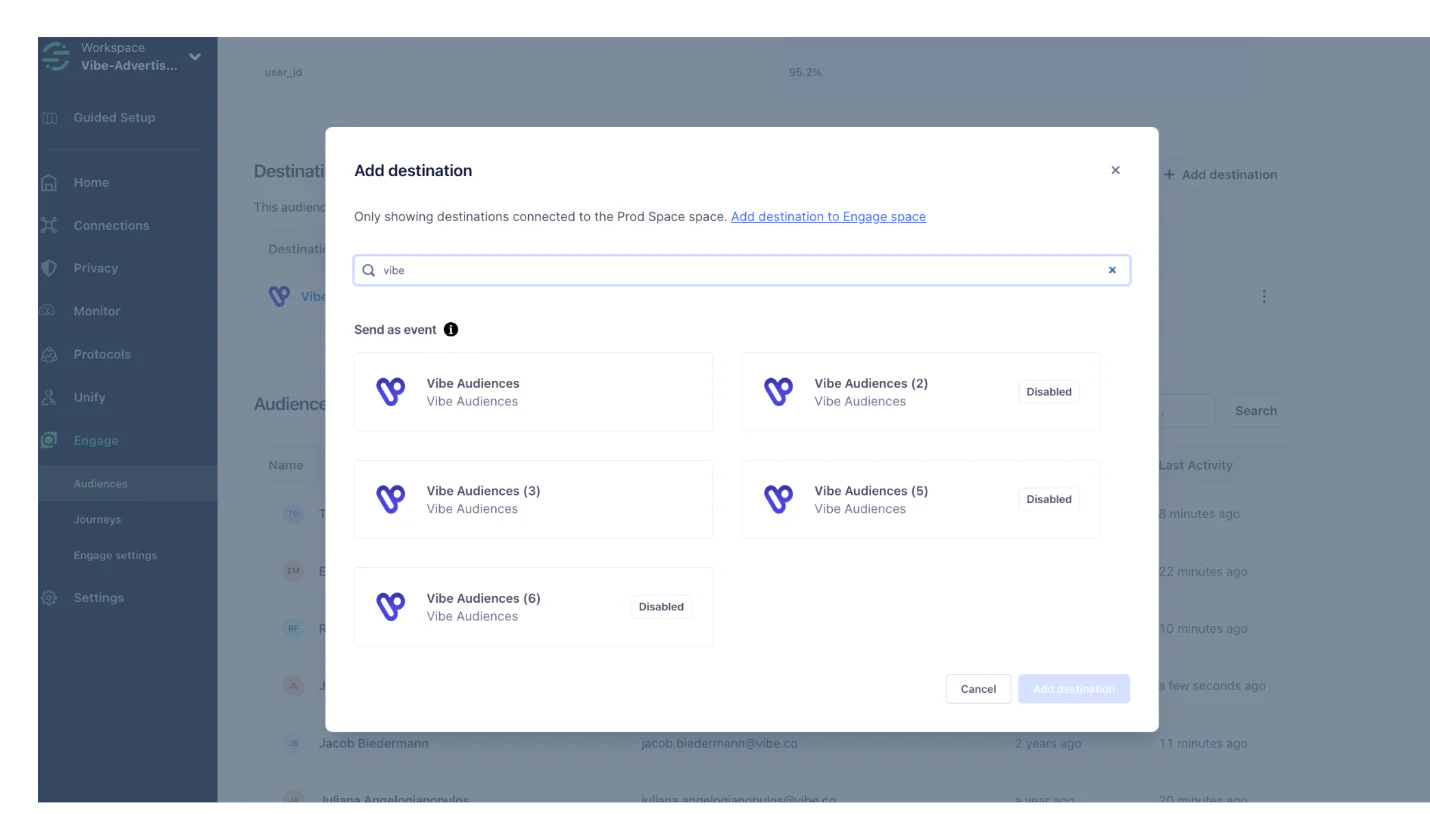The image size is (1430, 814).
Task: Click the 'a few seconds ago' activity cell
Action: (x=1212, y=686)
